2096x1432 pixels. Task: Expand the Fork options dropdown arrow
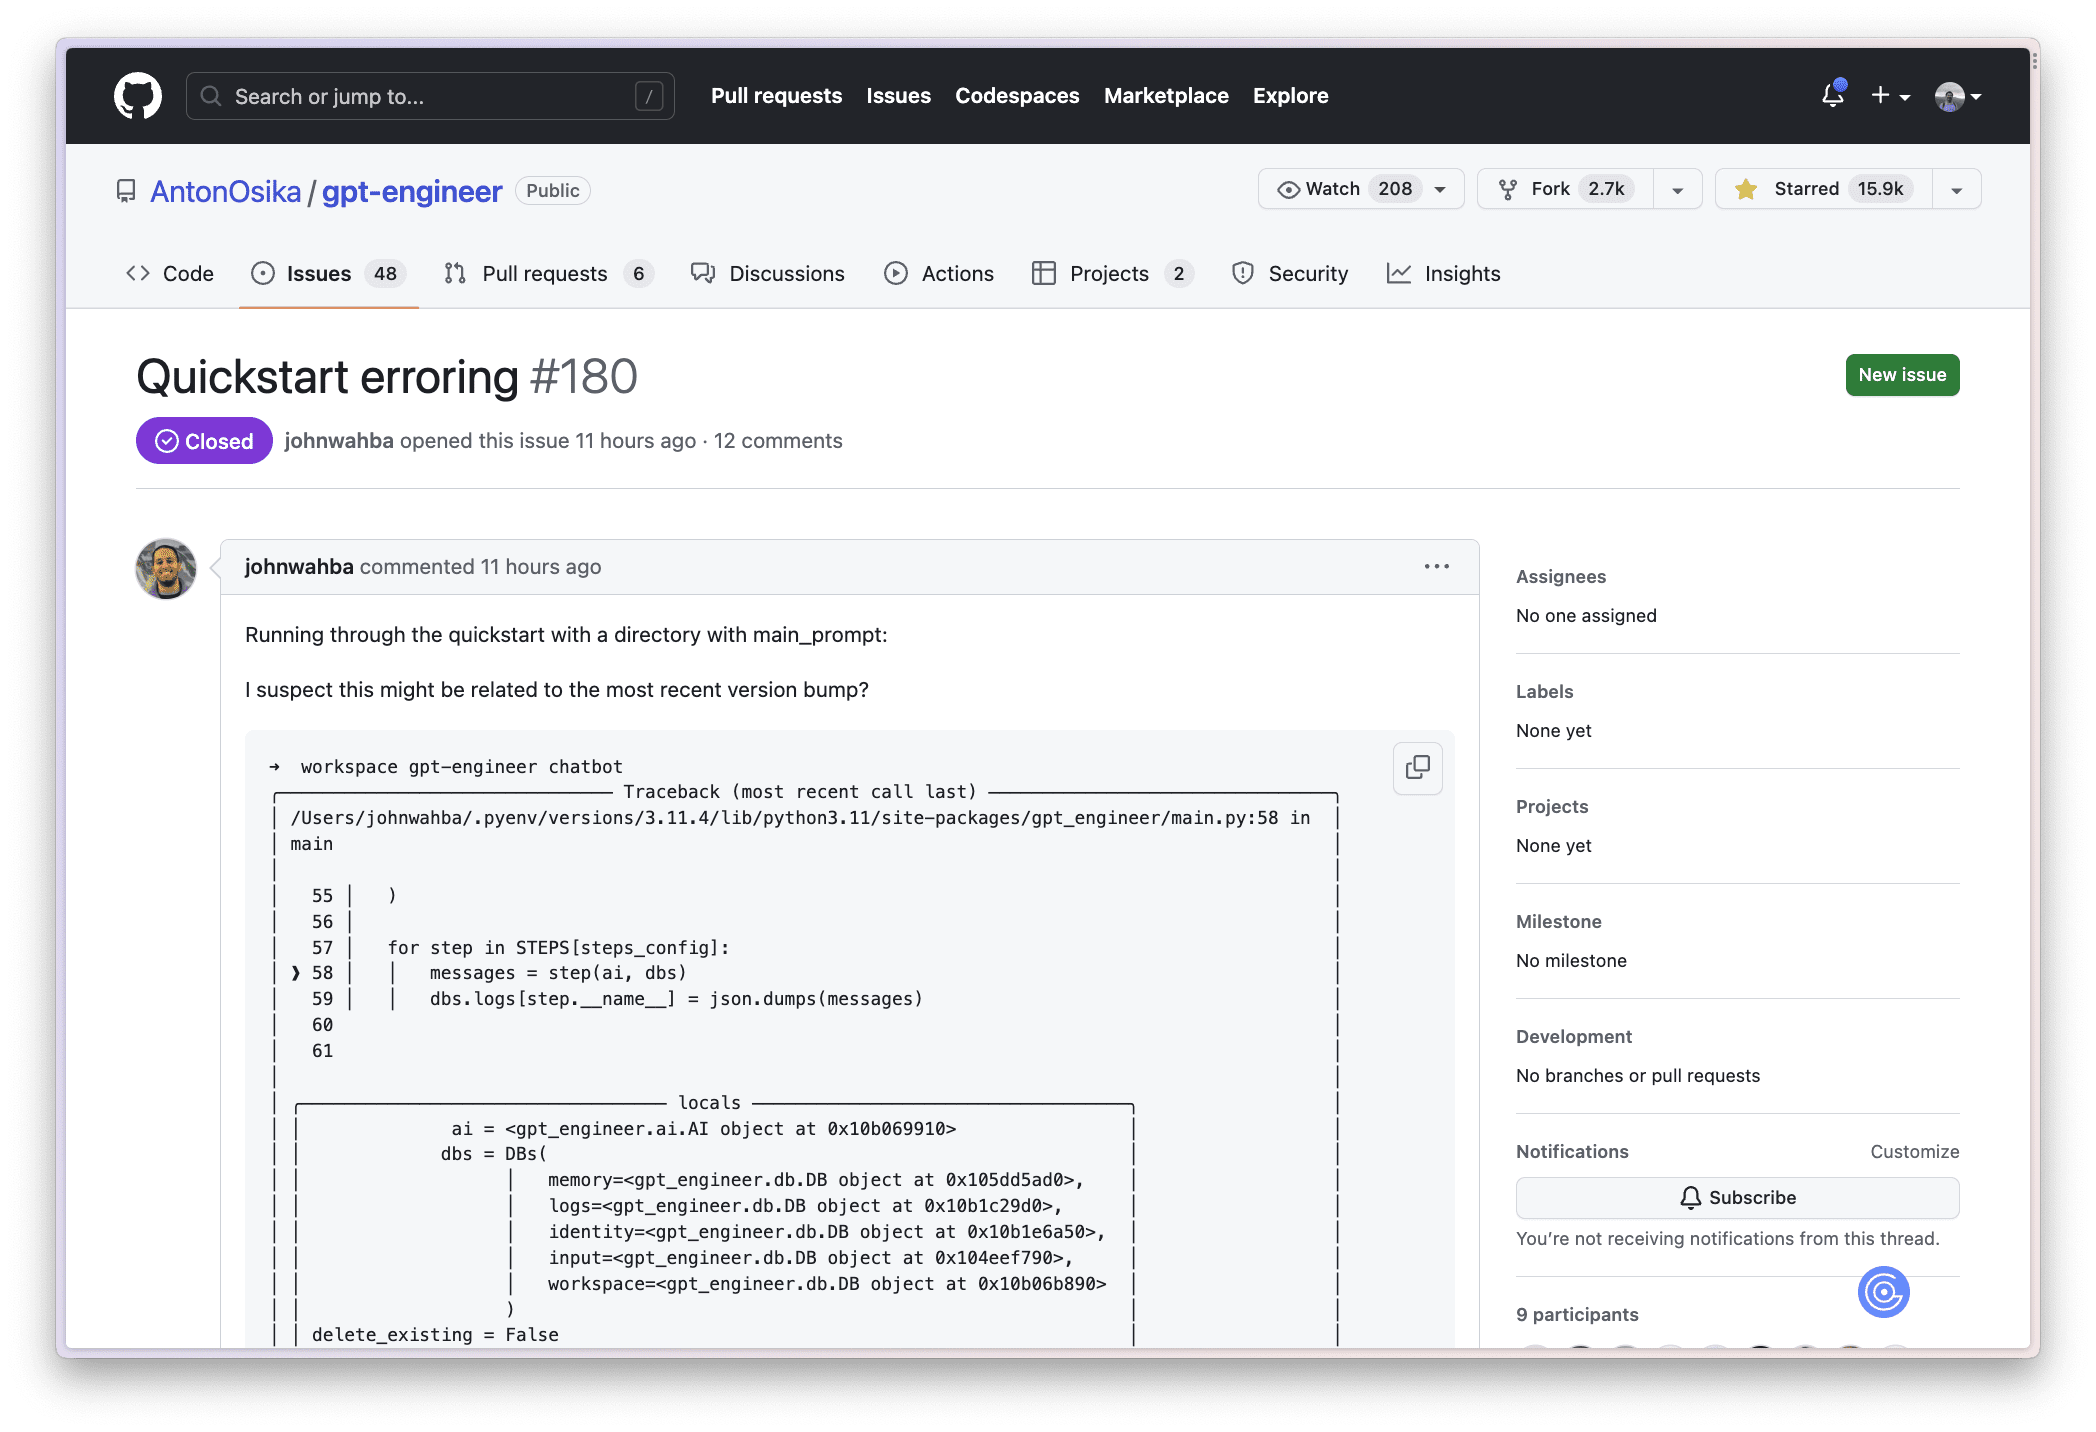pos(1678,190)
